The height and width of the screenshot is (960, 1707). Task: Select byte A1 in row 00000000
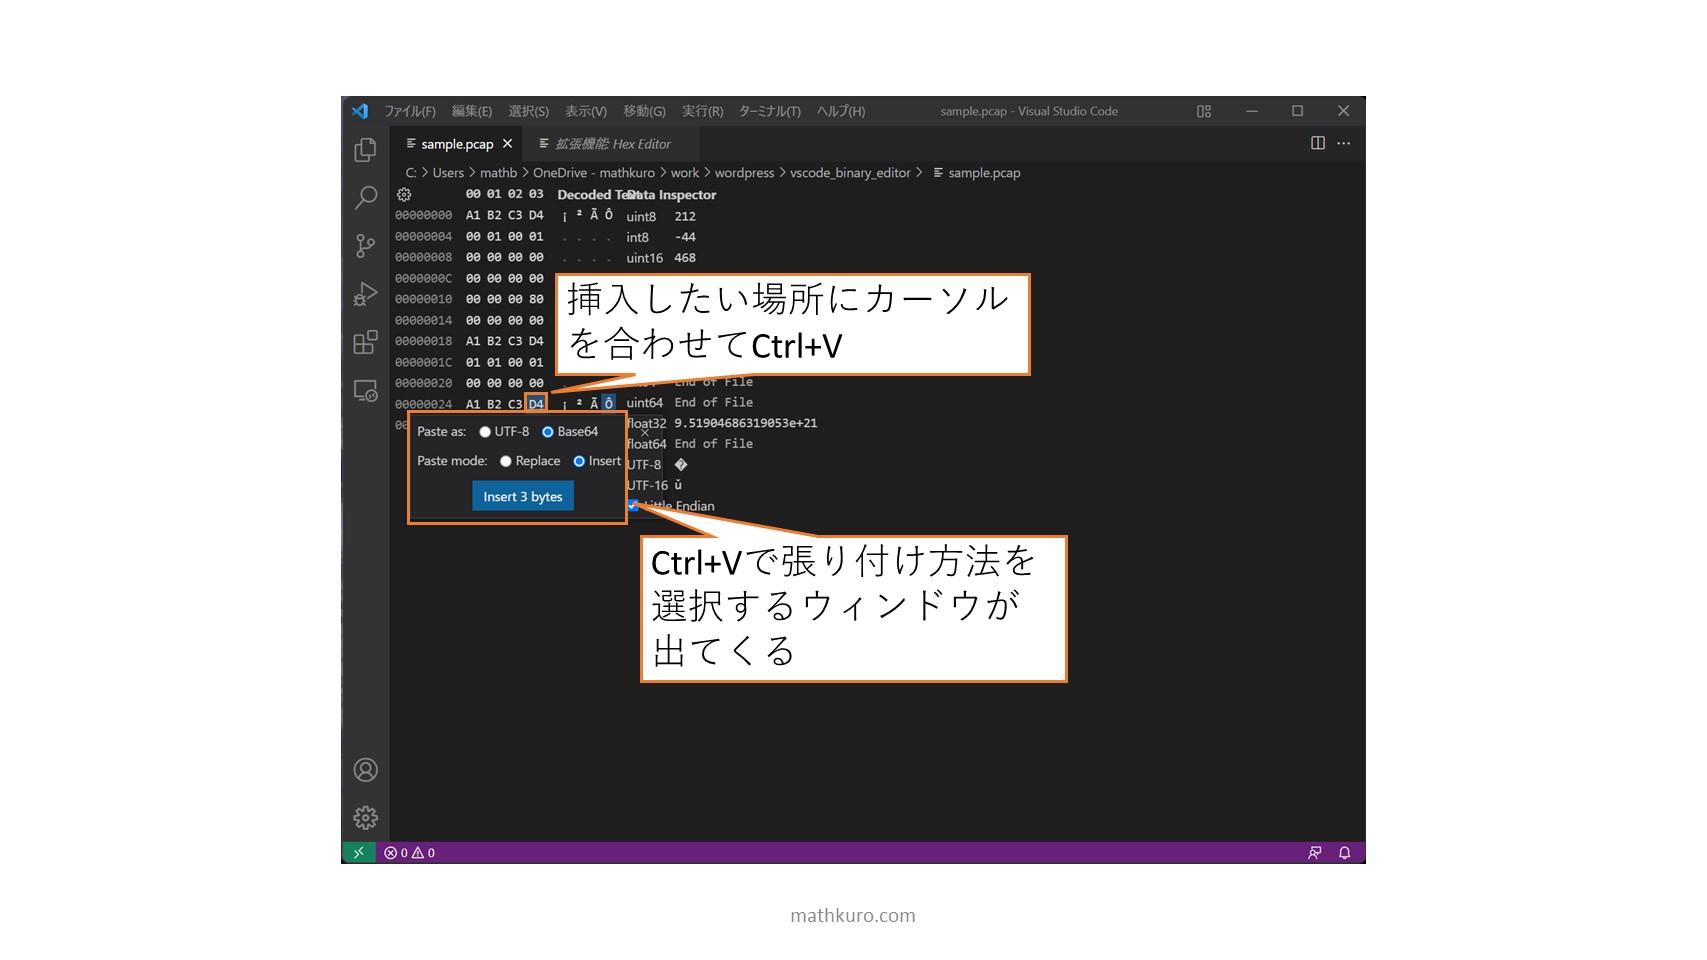(x=473, y=215)
